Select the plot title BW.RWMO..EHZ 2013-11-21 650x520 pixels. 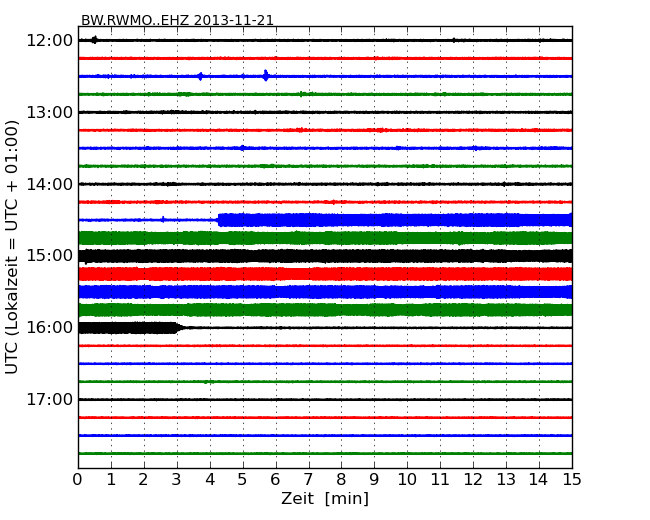[x=177, y=20]
